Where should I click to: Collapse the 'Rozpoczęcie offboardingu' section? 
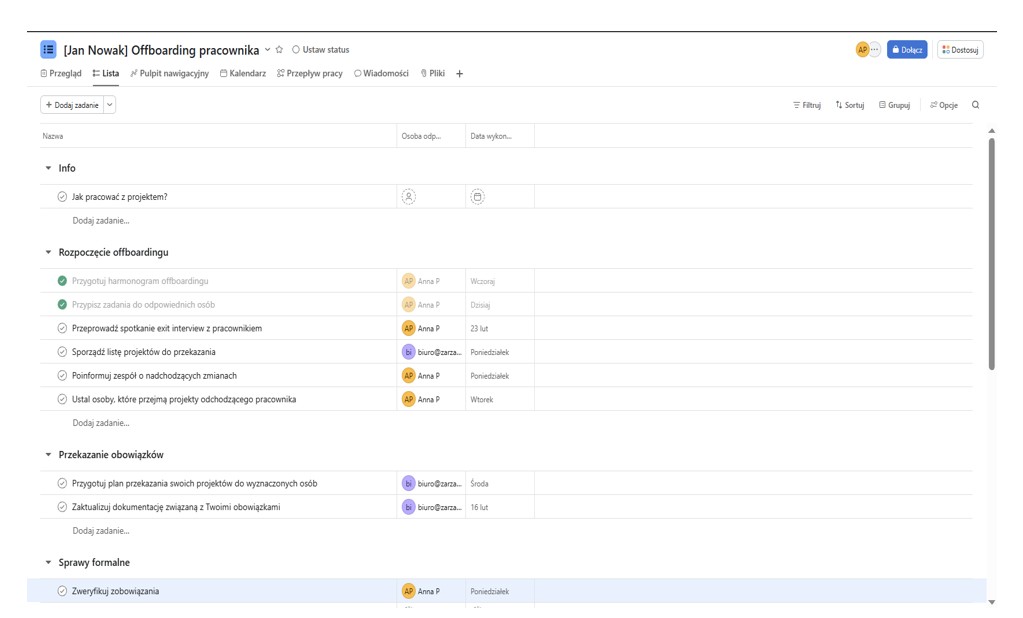pos(48,253)
